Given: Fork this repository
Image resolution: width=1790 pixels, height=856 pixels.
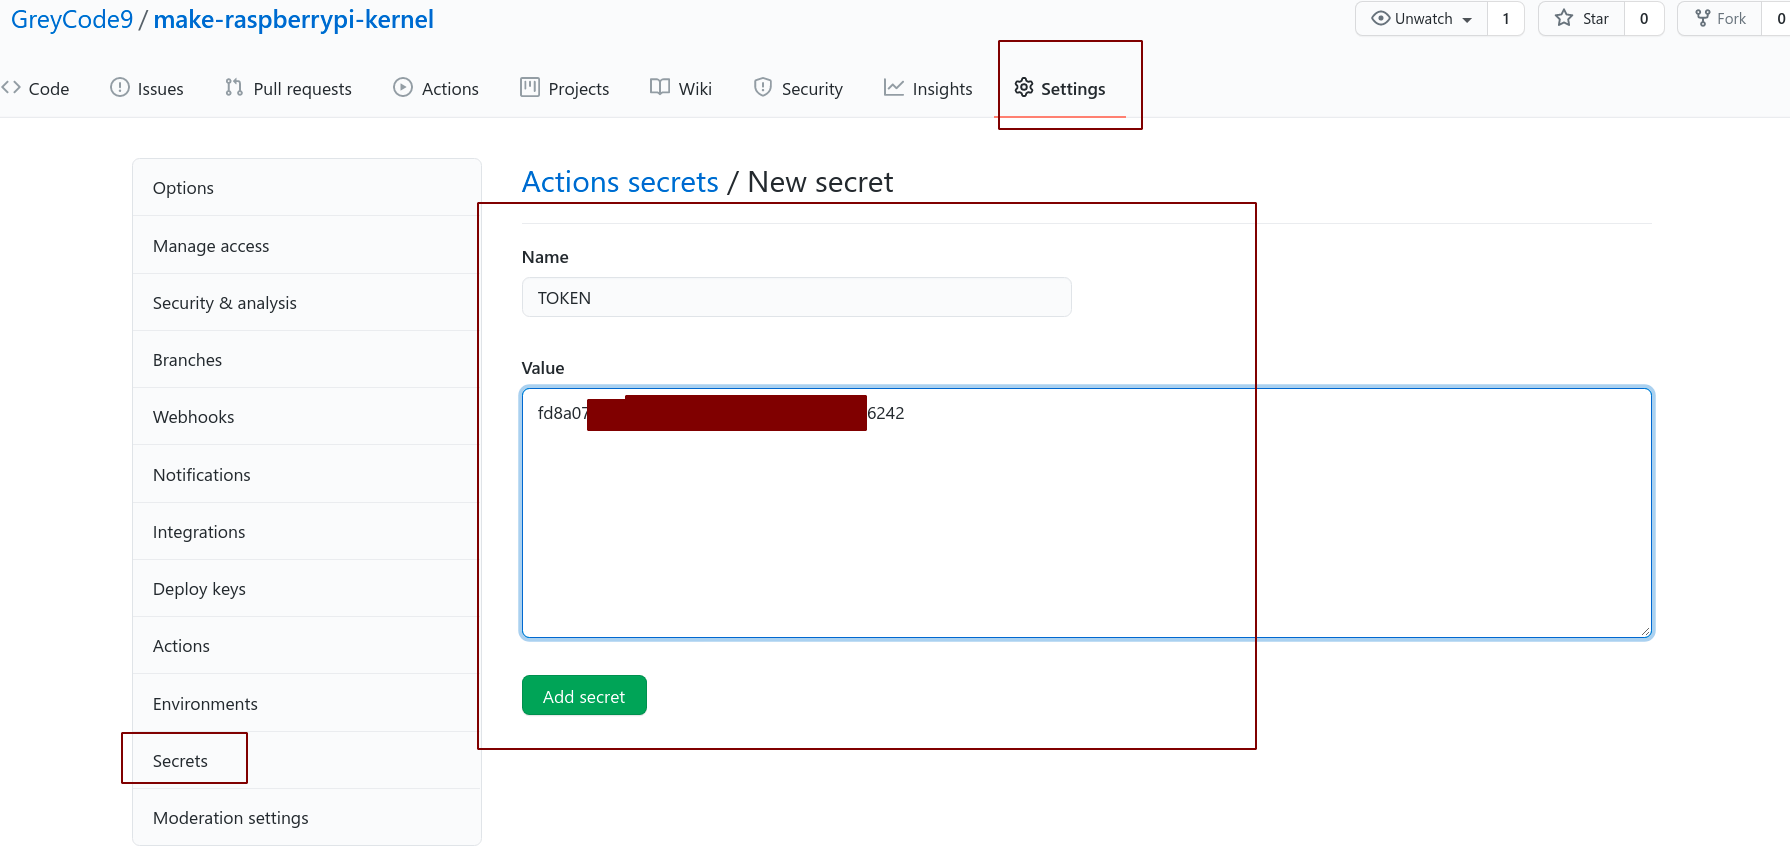Looking at the screenshot, I should point(1720,19).
